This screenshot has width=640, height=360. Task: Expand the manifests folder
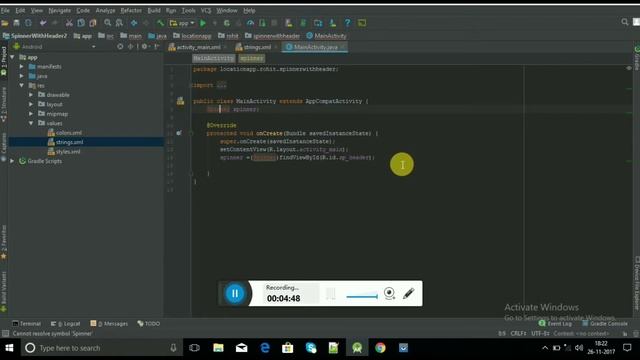coord(22,67)
